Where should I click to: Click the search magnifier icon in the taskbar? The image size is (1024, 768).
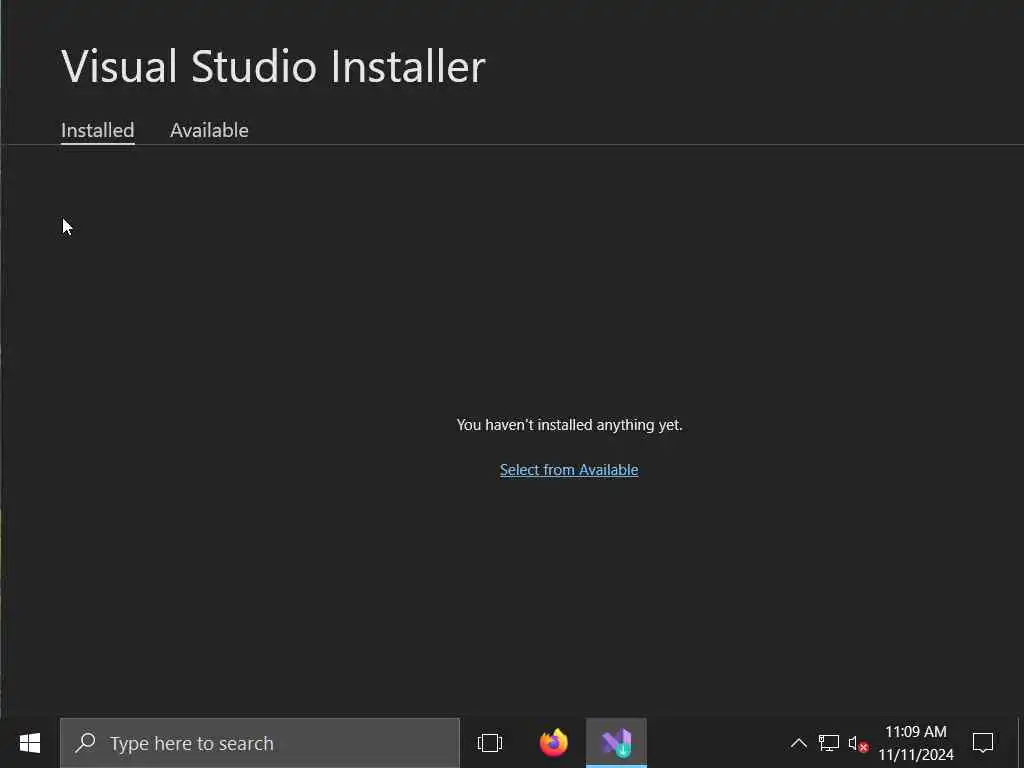[86, 743]
